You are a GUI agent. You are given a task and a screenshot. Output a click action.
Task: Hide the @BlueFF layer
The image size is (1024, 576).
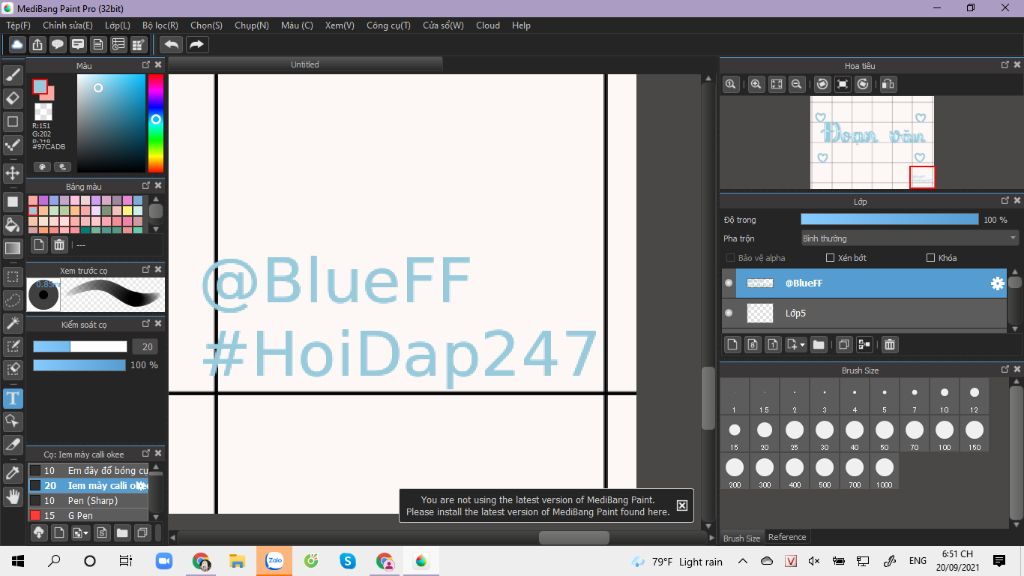[729, 283]
